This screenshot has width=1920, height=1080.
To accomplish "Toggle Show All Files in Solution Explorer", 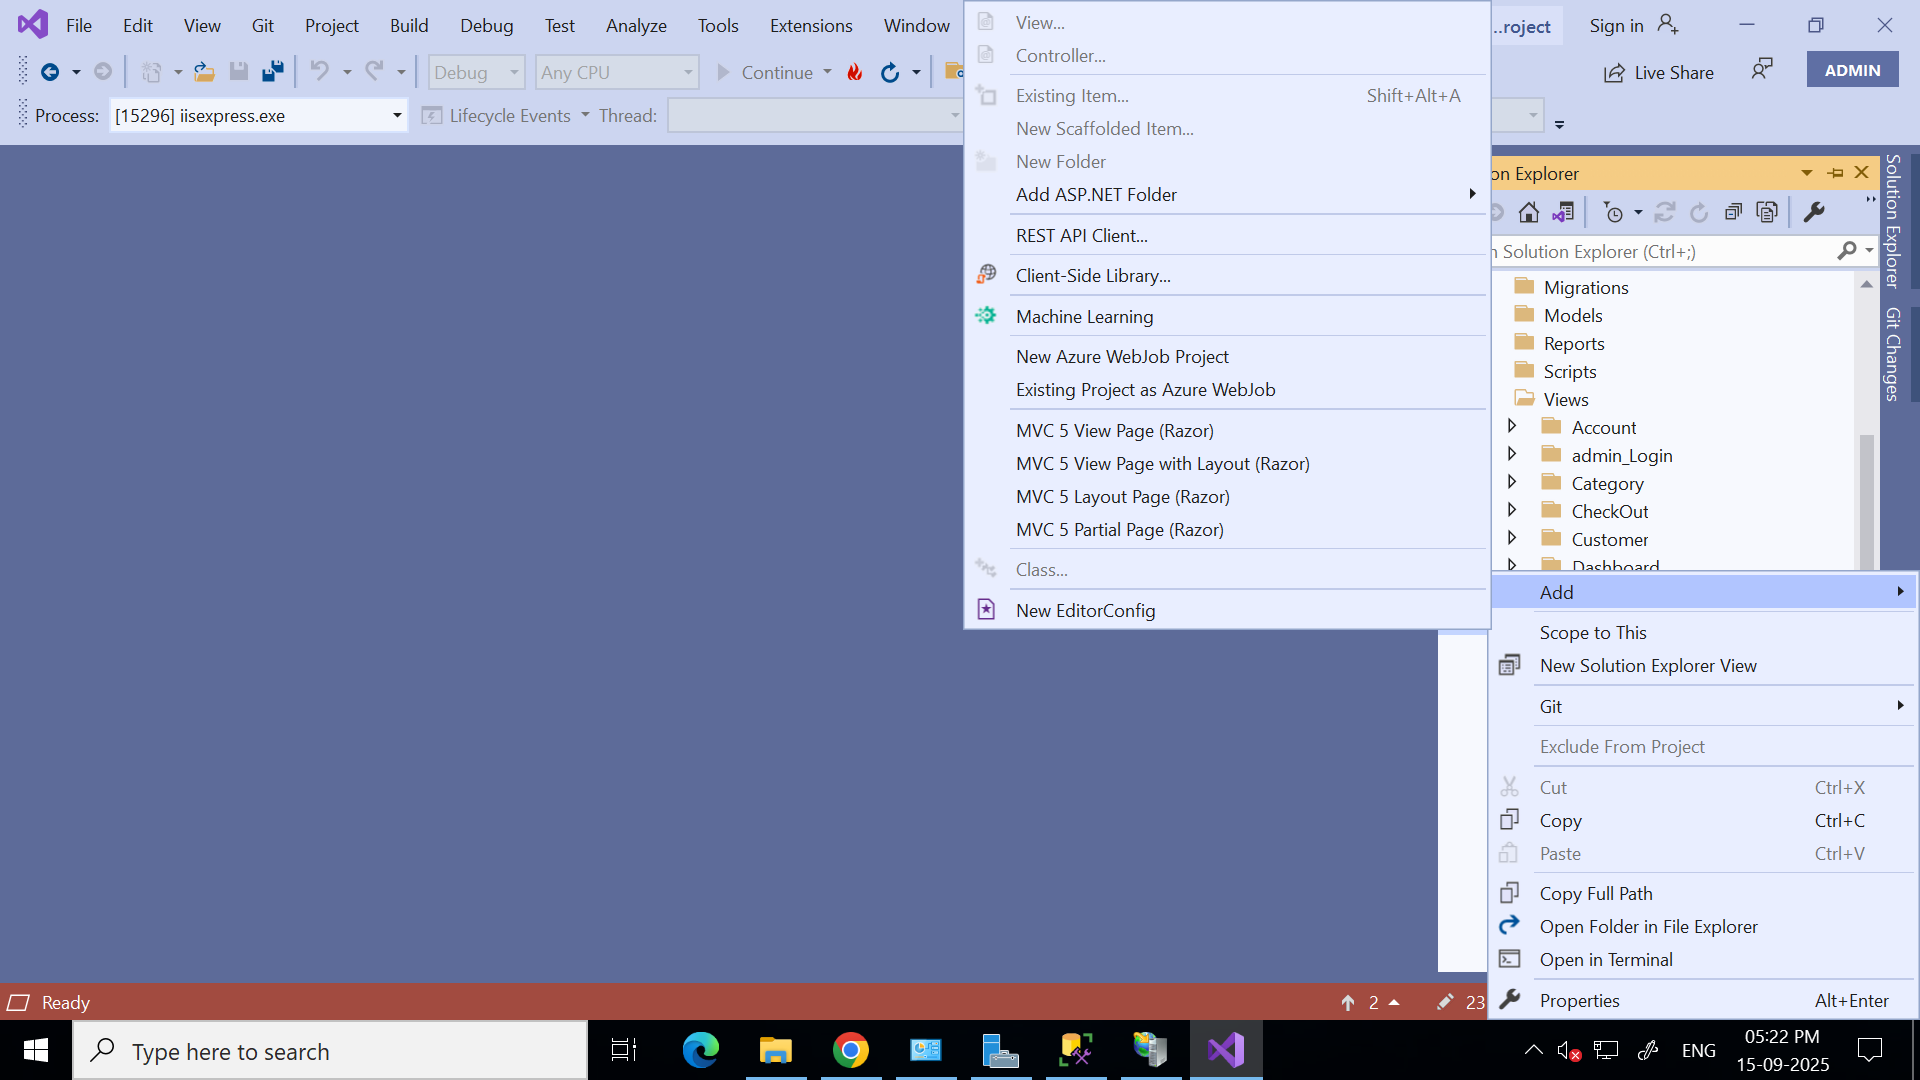I will click(x=1767, y=212).
